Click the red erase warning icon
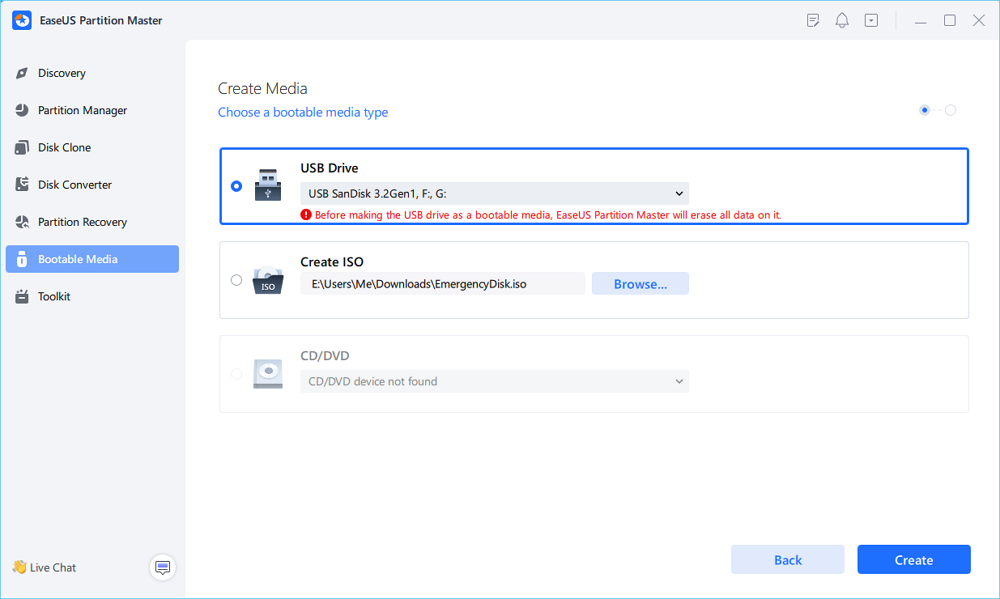This screenshot has height=599, width=1000. pyautogui.click(x=306, y=215)
